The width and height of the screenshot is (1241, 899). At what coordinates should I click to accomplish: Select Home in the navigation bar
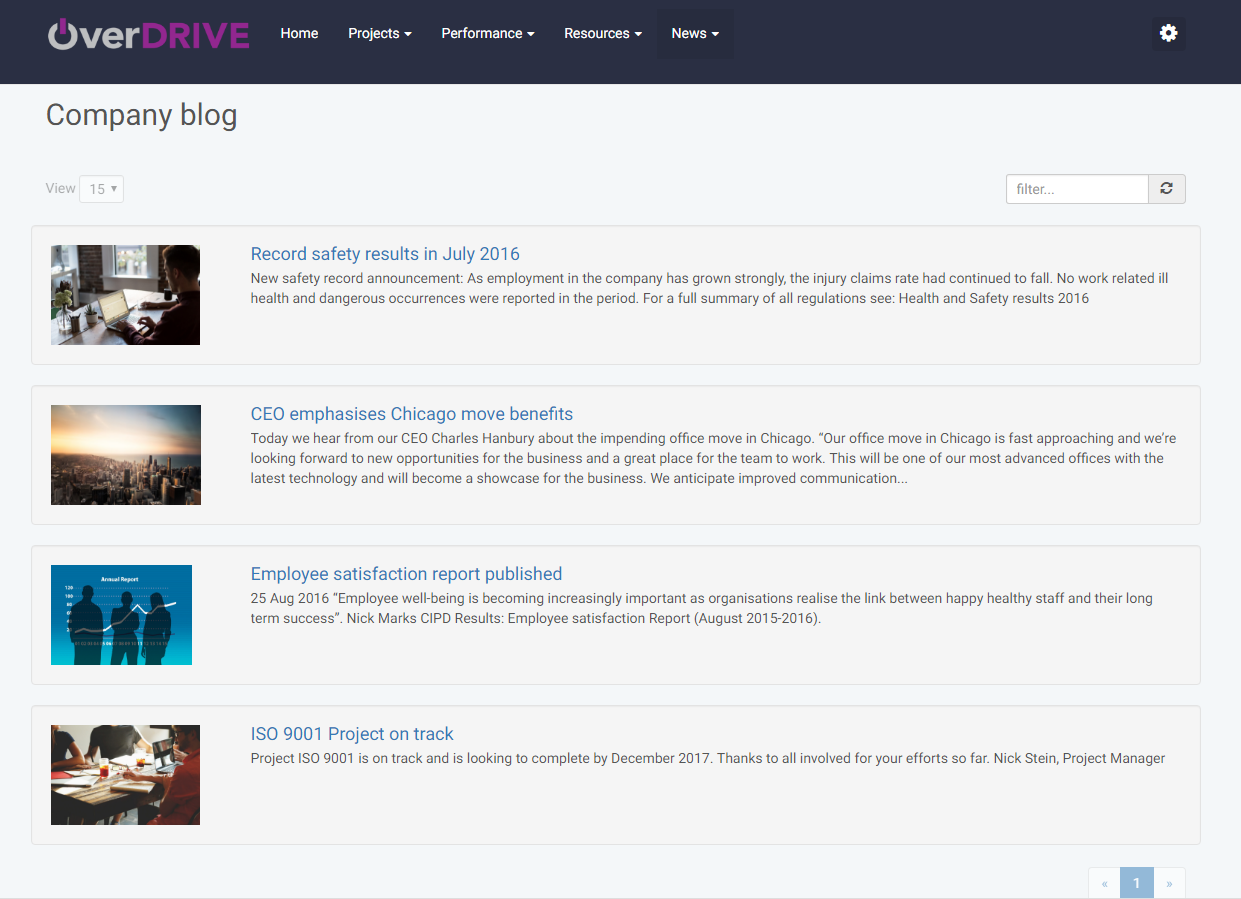click(299, 33)
